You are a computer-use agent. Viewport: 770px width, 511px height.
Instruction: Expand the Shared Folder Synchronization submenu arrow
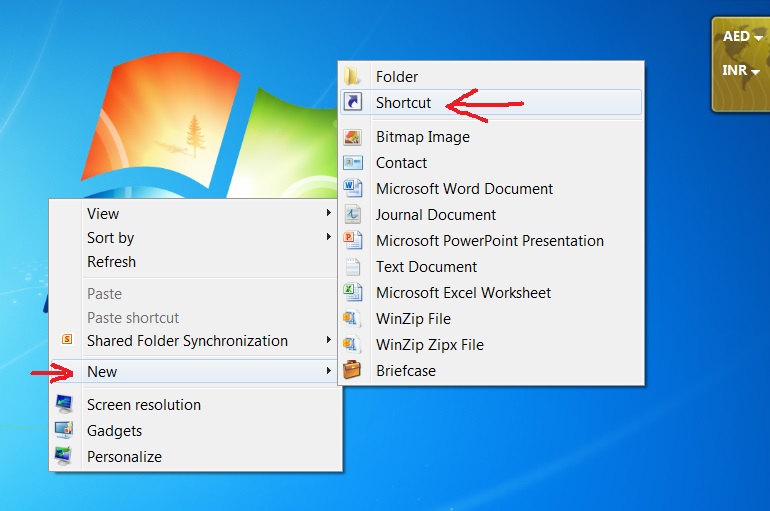[x=329, y=340]
